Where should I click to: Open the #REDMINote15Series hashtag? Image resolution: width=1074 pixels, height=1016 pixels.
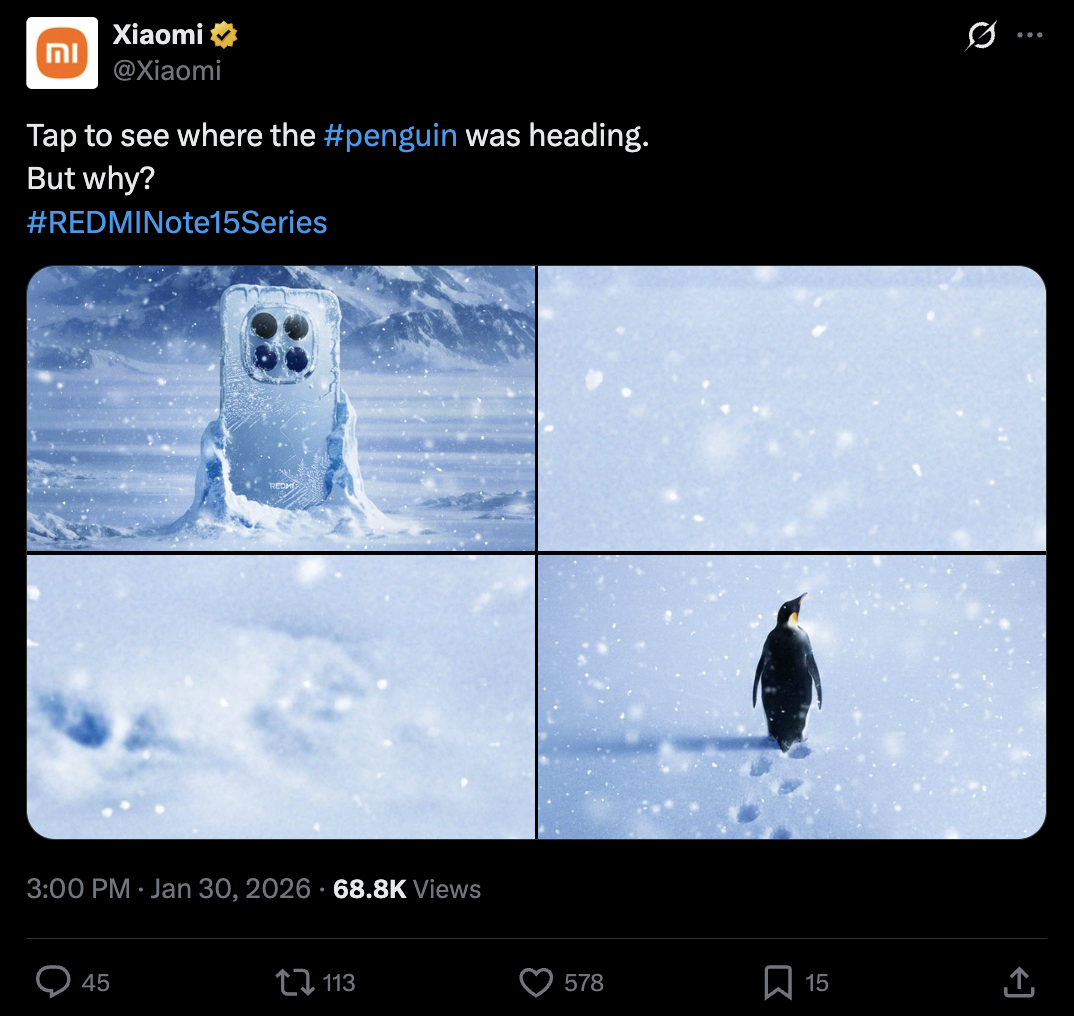[x=177, y=223]
